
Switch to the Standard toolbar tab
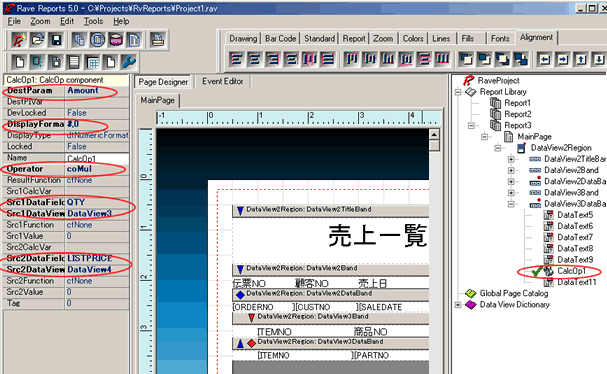pos(319,39)
